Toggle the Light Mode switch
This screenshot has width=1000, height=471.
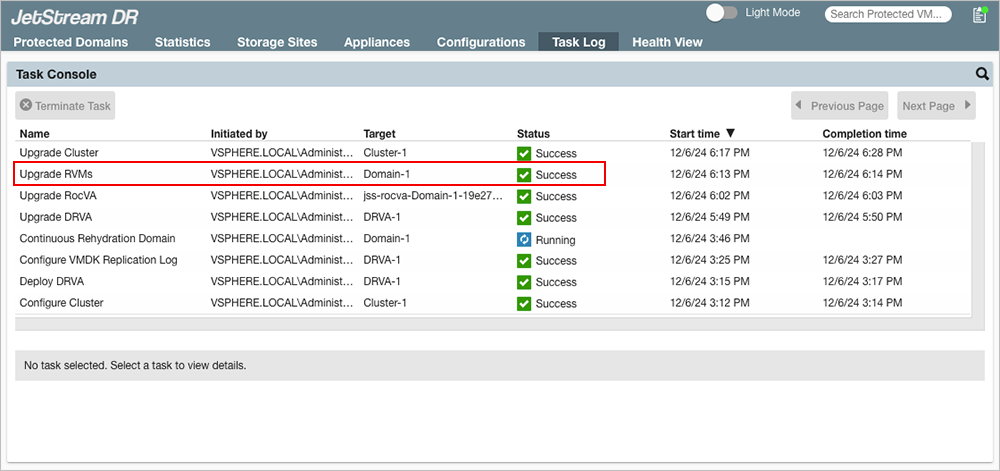[721, 13]
